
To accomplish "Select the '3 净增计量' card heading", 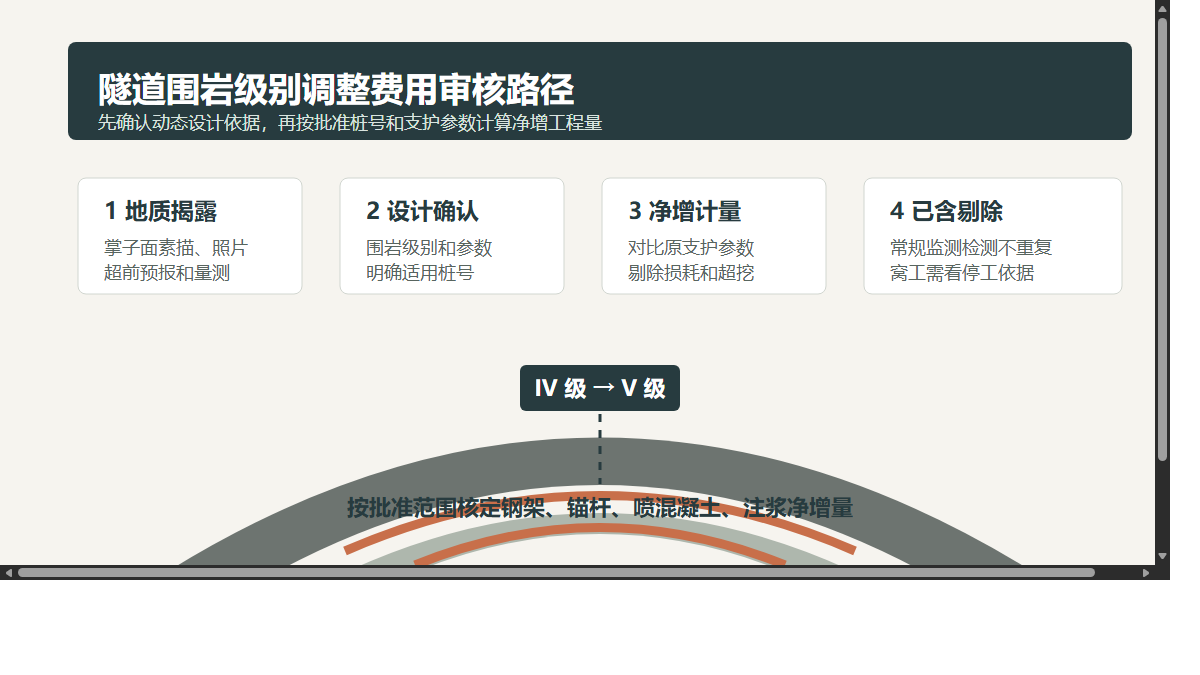I will point(685,212).
